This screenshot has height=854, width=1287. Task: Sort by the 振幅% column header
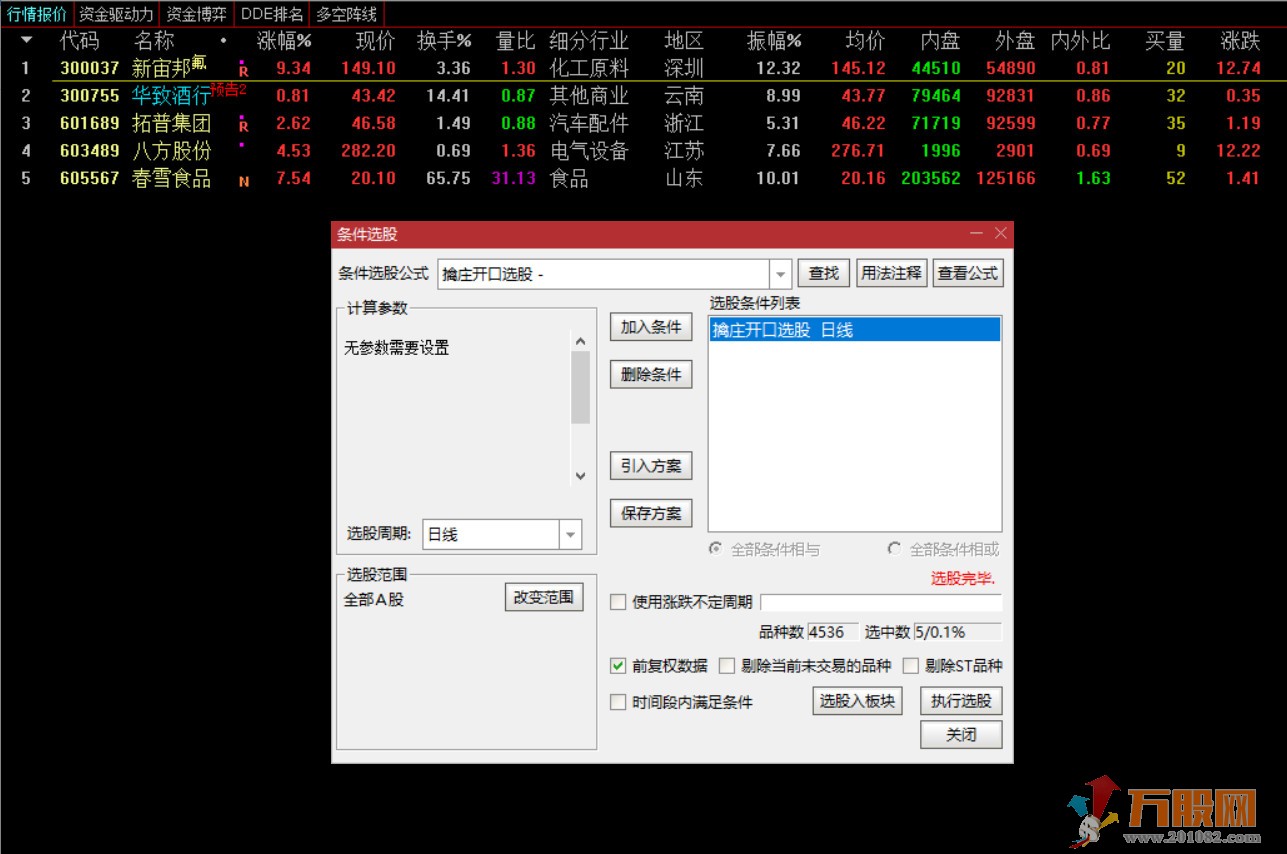pyautogui.click(x=775, y=41)
